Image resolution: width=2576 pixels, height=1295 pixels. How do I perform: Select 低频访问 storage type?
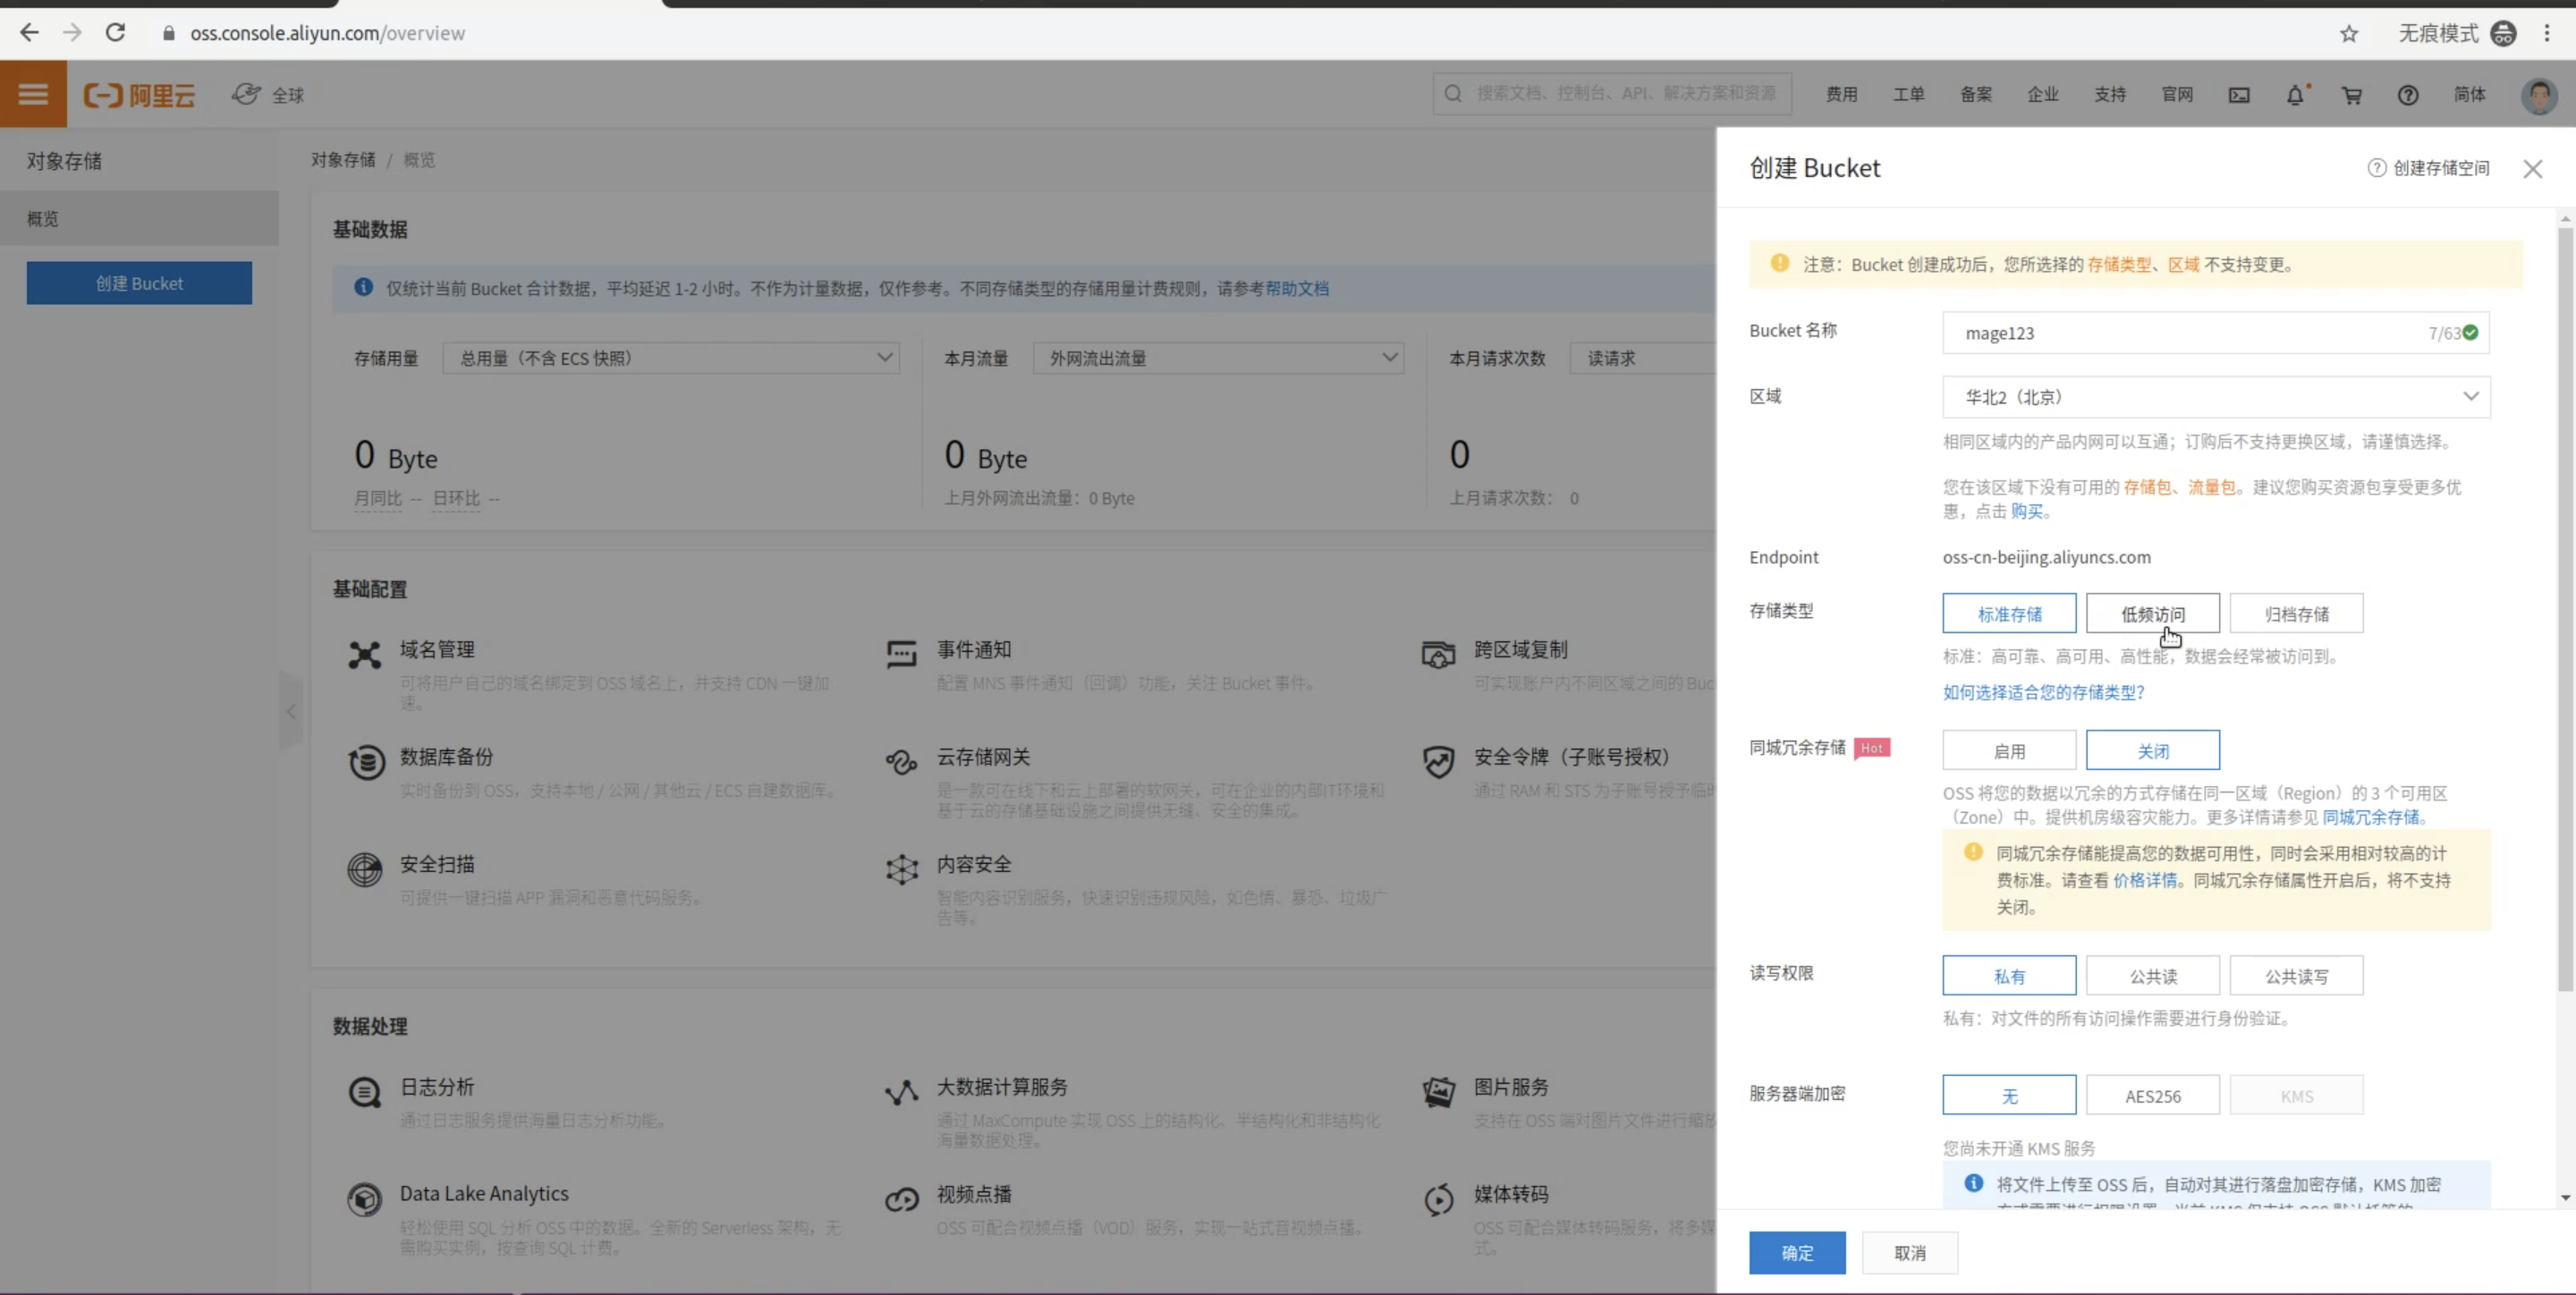(2152, 614)
